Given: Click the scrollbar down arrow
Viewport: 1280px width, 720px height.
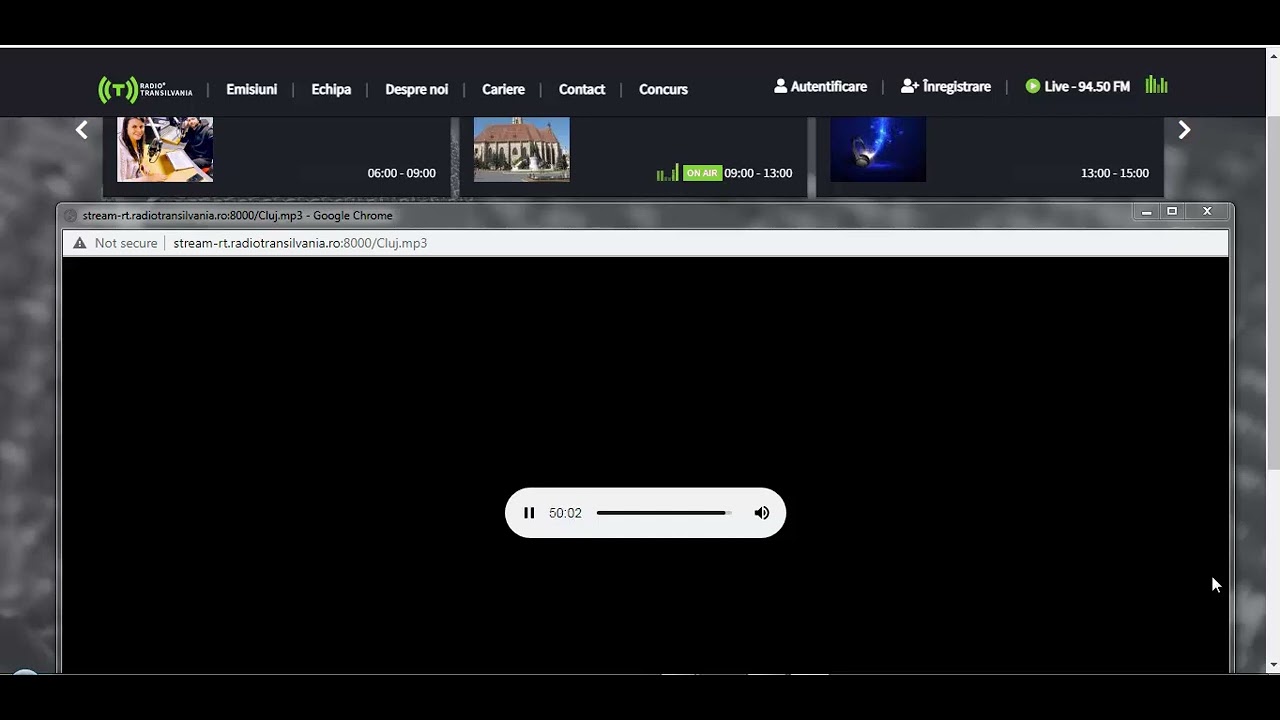Looking at the screenshot, I should click(1273, 665).
